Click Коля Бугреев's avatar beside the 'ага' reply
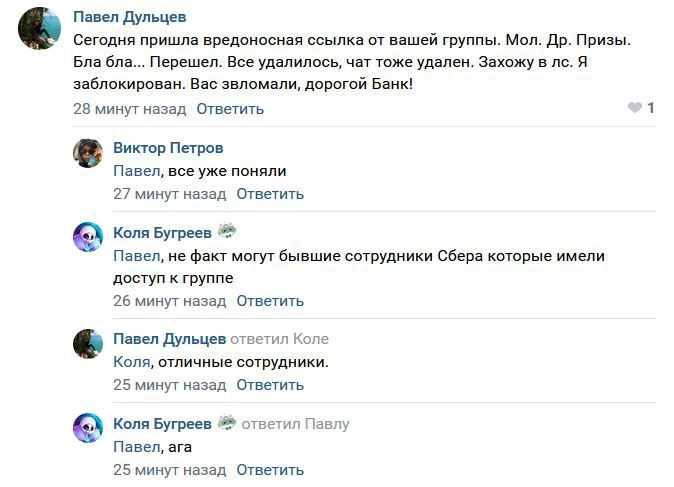This screenshot has width=674, height=487. pos(89,428)
